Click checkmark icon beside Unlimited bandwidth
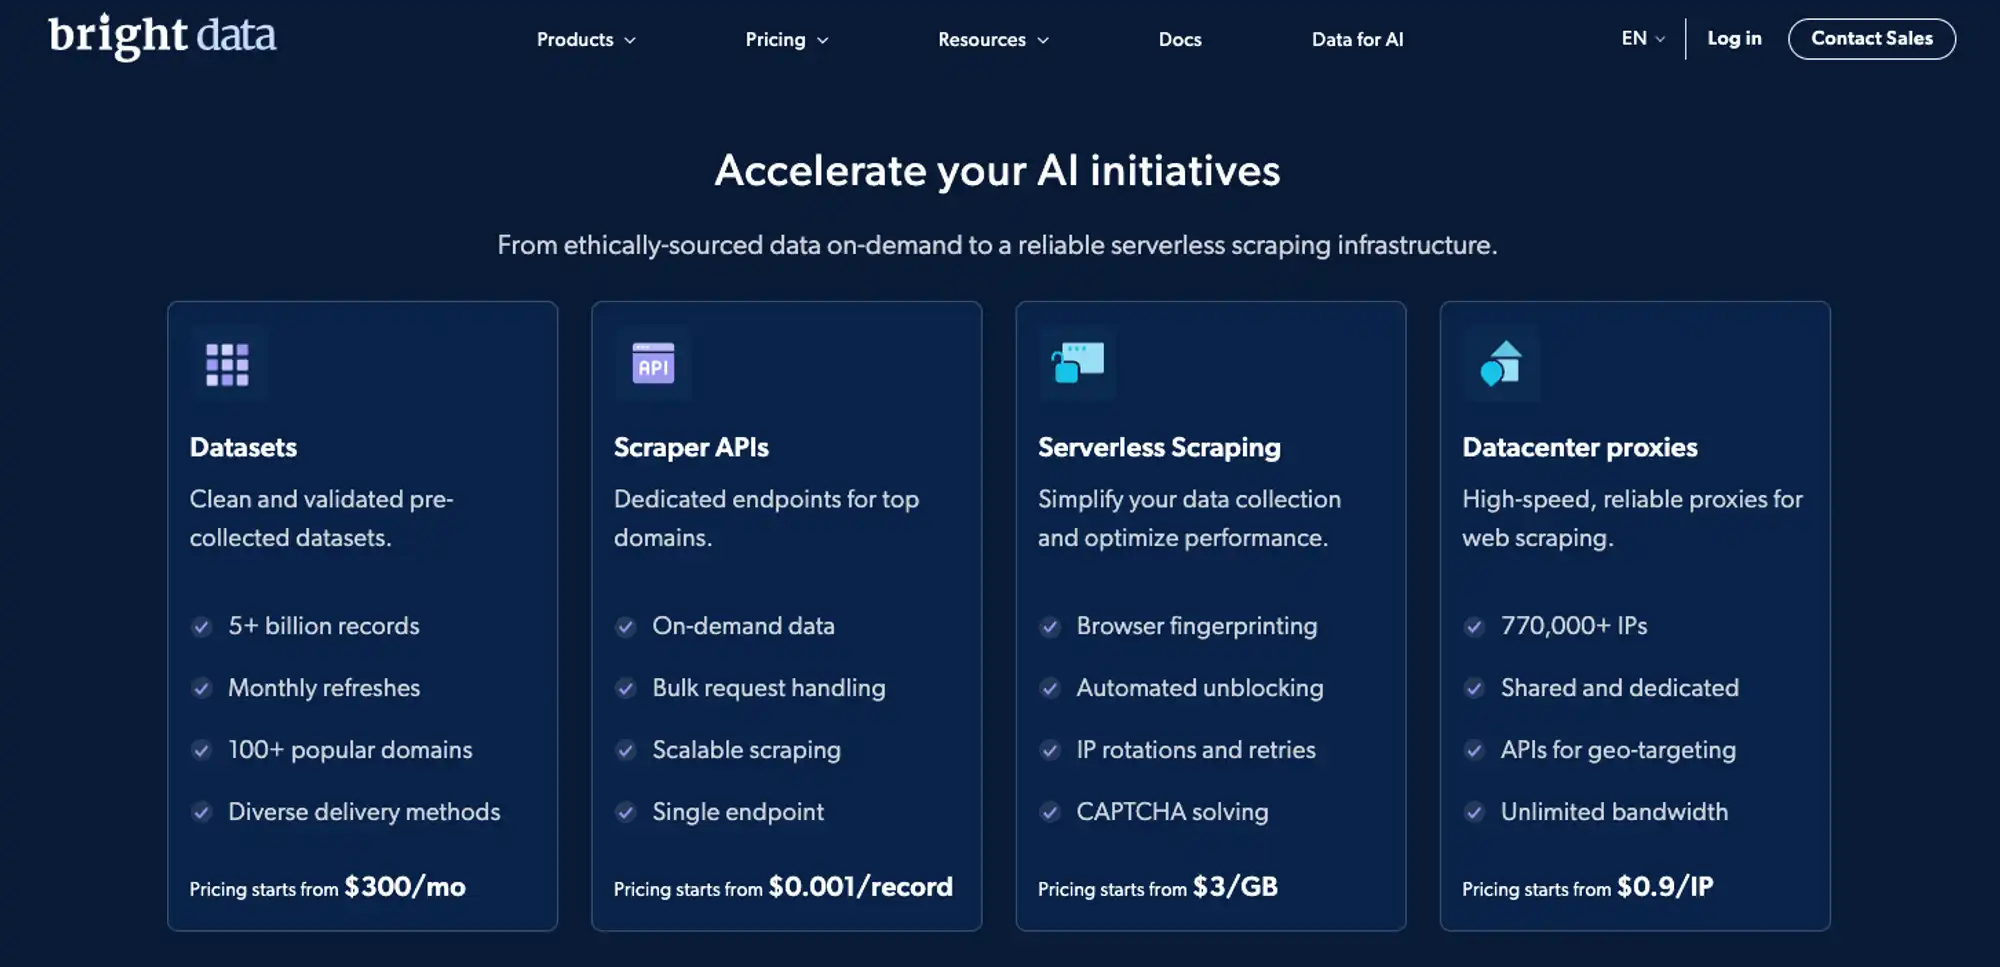The image size is (2000, 967). pos(1474,812)
